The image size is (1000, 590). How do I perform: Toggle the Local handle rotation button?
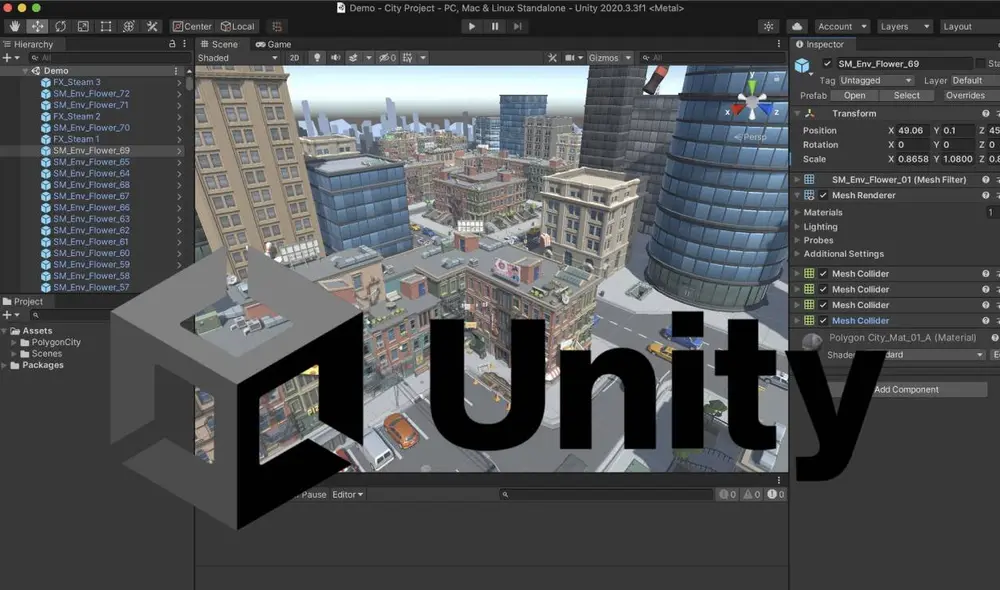(x=237, y=26)
